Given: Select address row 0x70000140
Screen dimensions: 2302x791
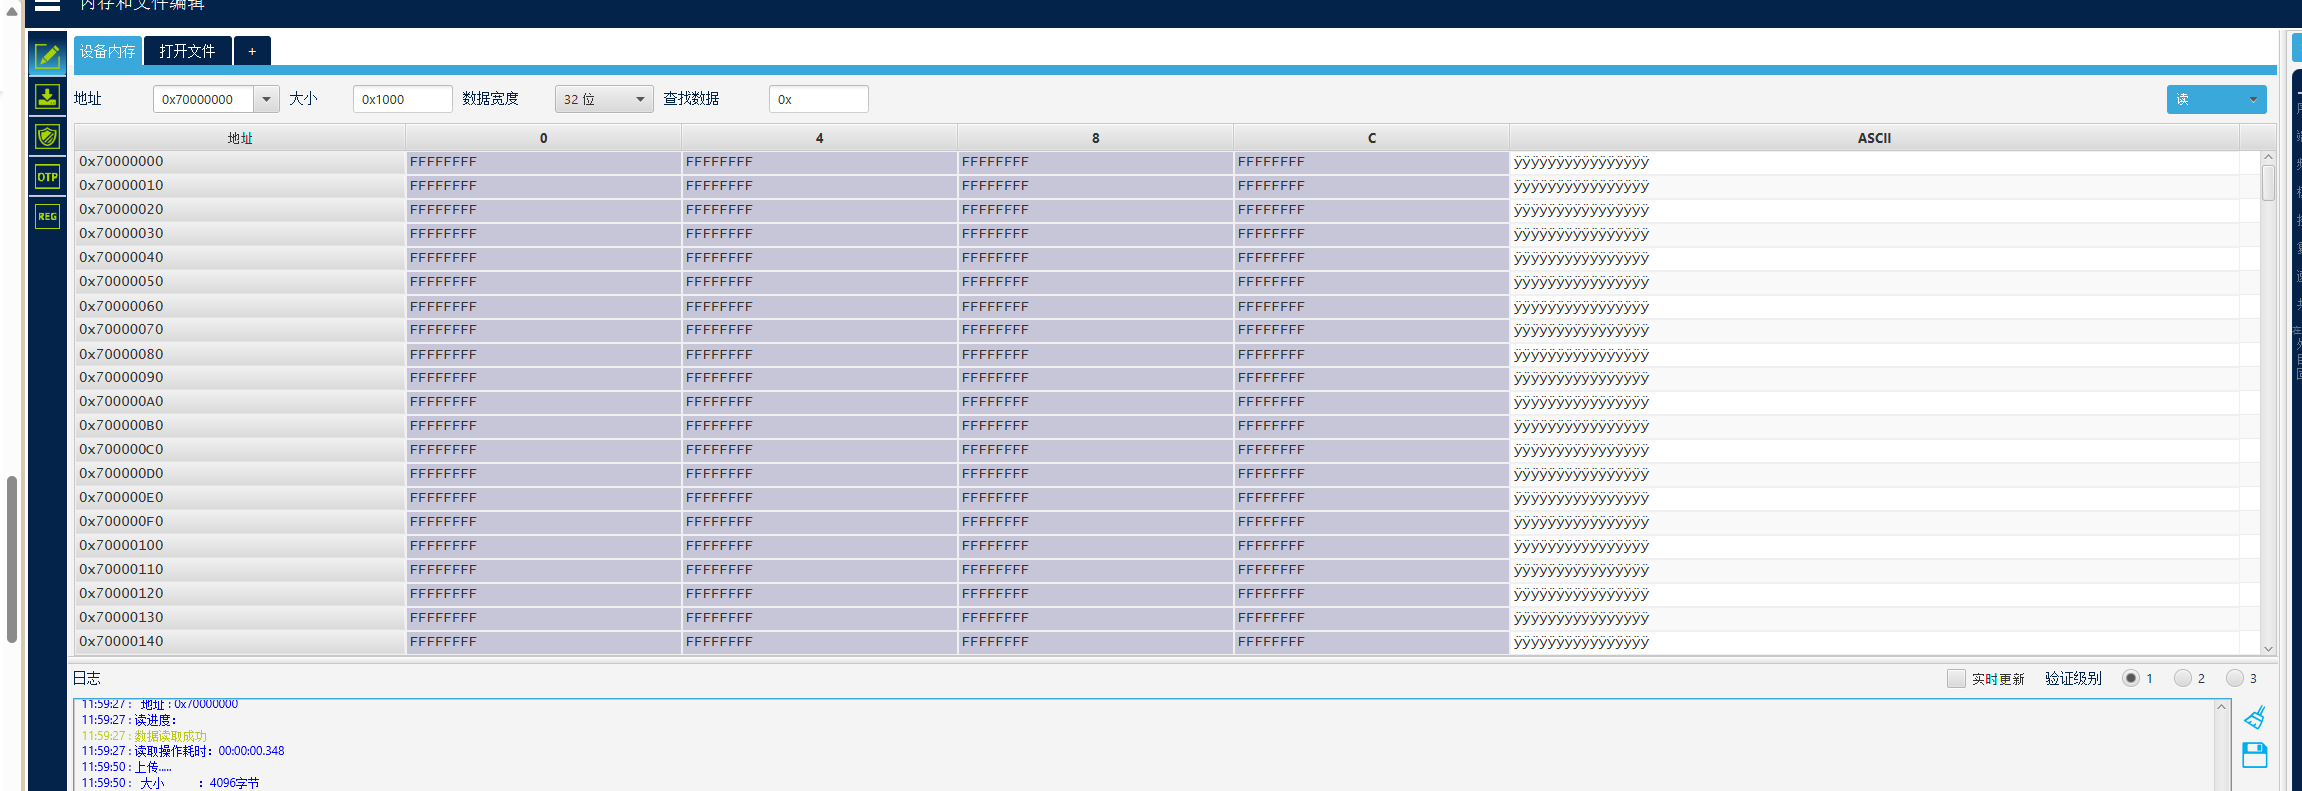Looking at the screenshot, I should point(240,641).
